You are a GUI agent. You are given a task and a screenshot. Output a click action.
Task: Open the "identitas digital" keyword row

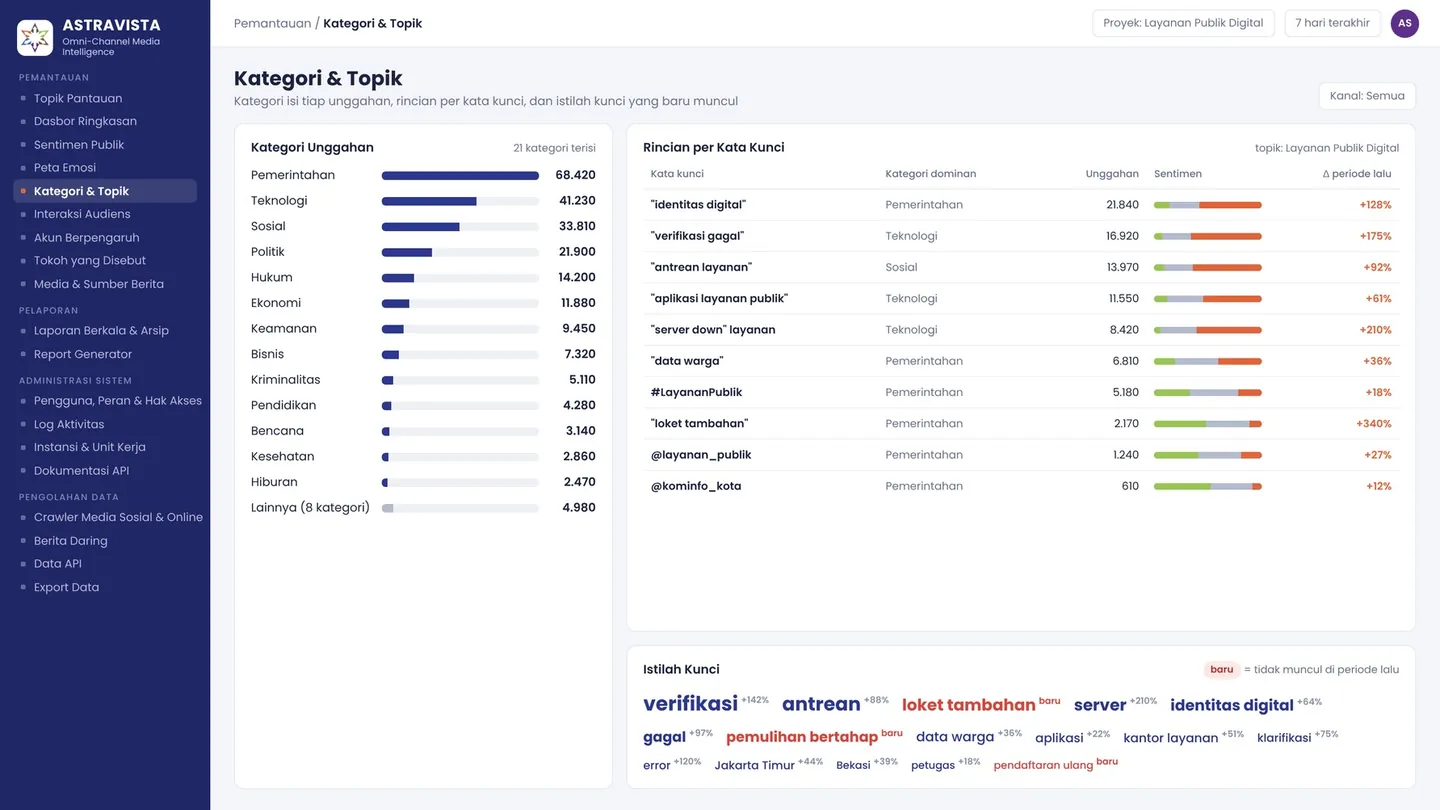coord(1021,205)
